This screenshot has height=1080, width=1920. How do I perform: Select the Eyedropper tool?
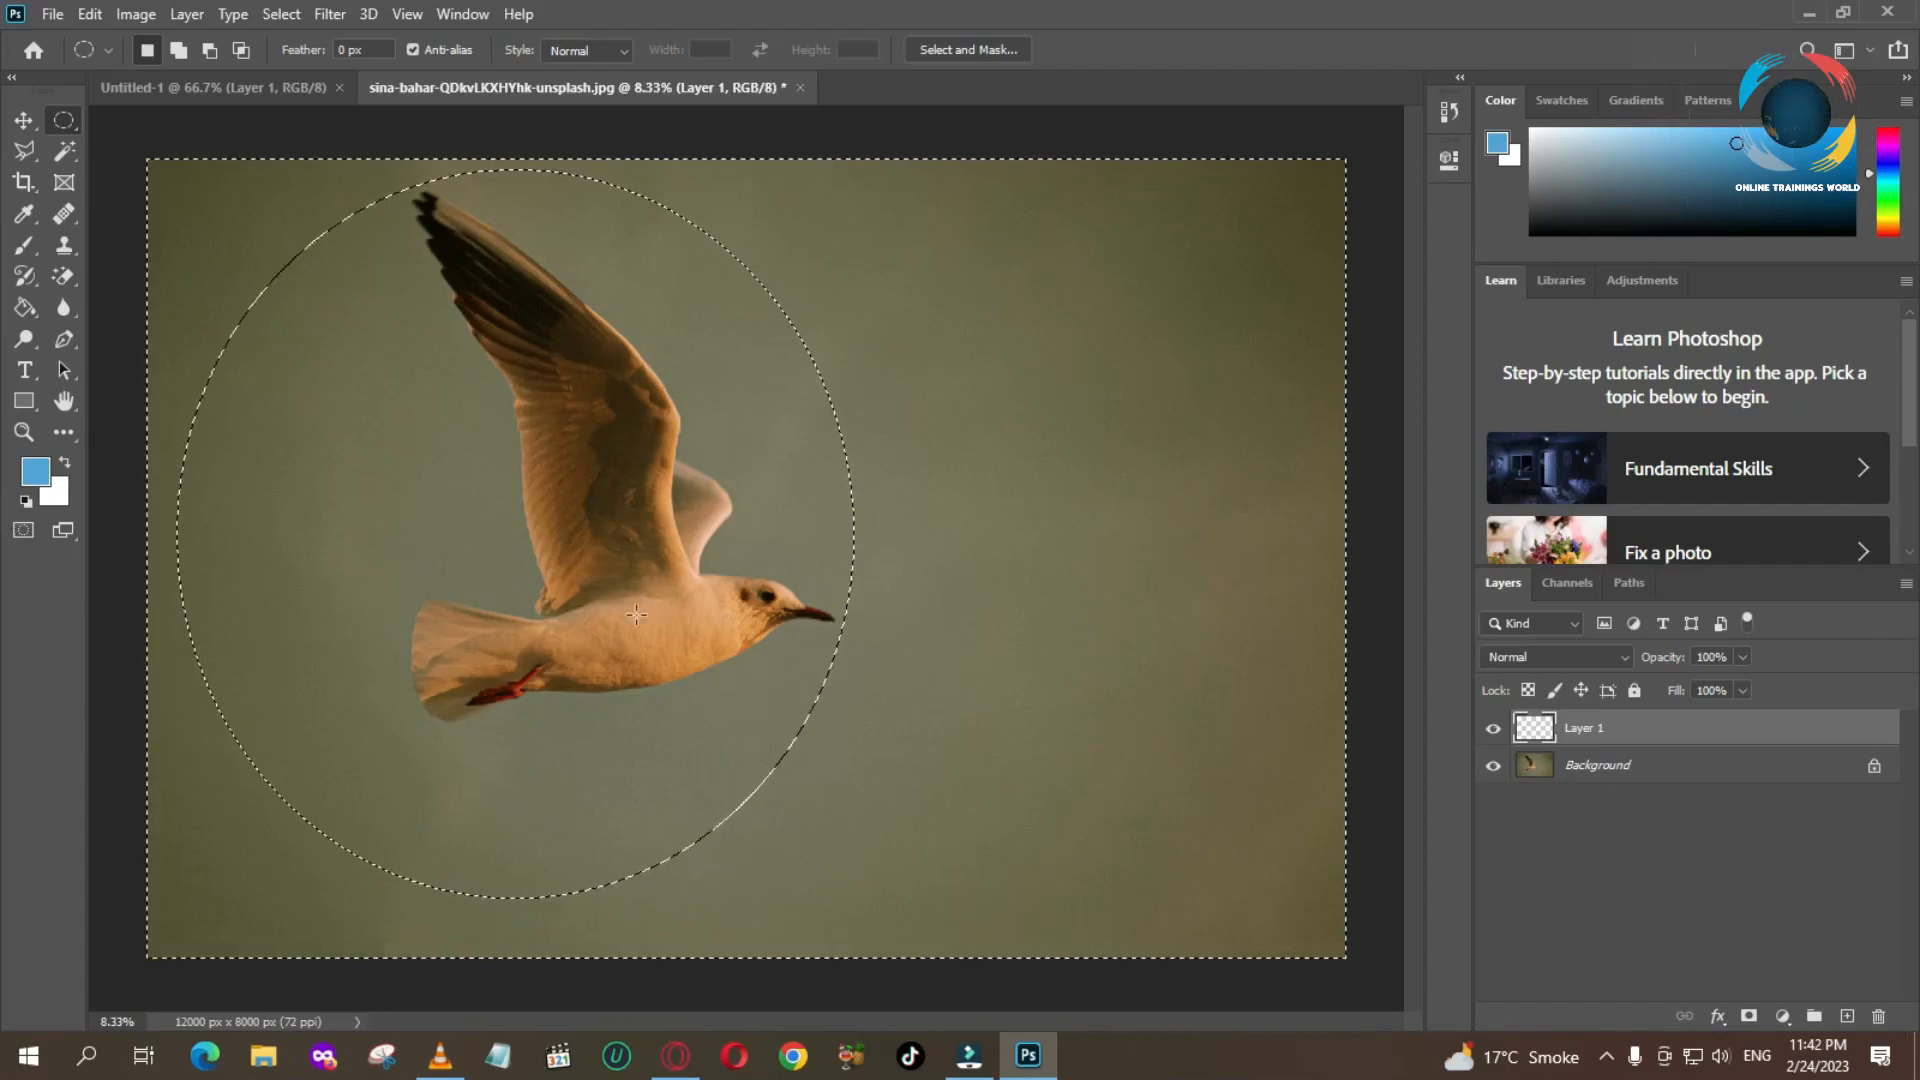[x=24, y=214]
